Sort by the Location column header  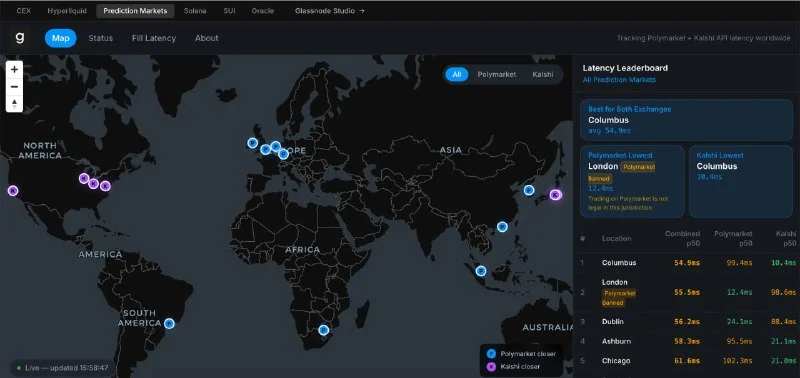616,238
